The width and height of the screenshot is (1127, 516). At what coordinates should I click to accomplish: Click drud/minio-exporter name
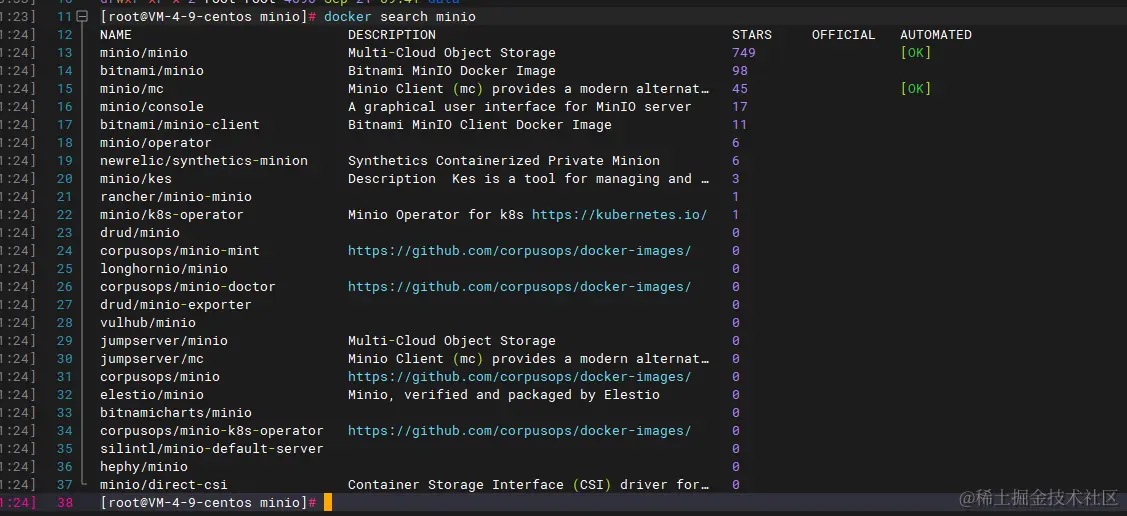tap(175, 304)
